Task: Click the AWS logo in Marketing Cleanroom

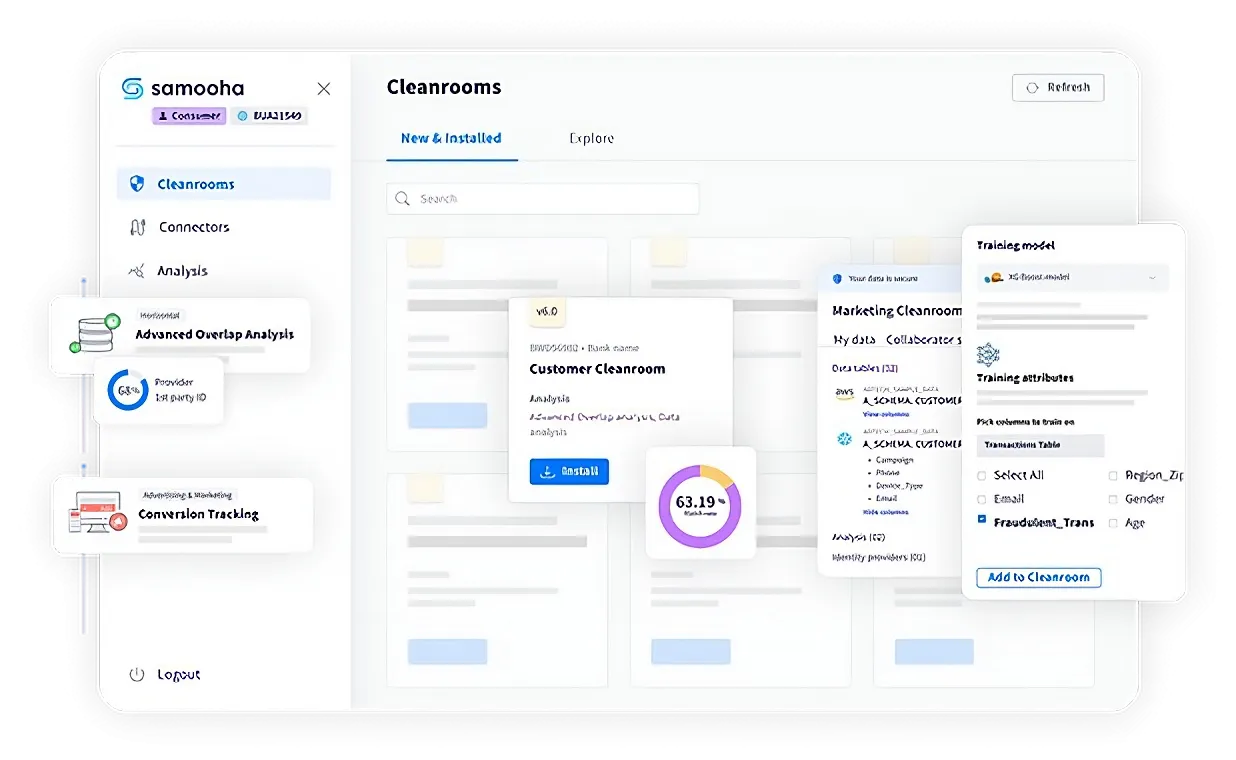Action: pos(844,395)
